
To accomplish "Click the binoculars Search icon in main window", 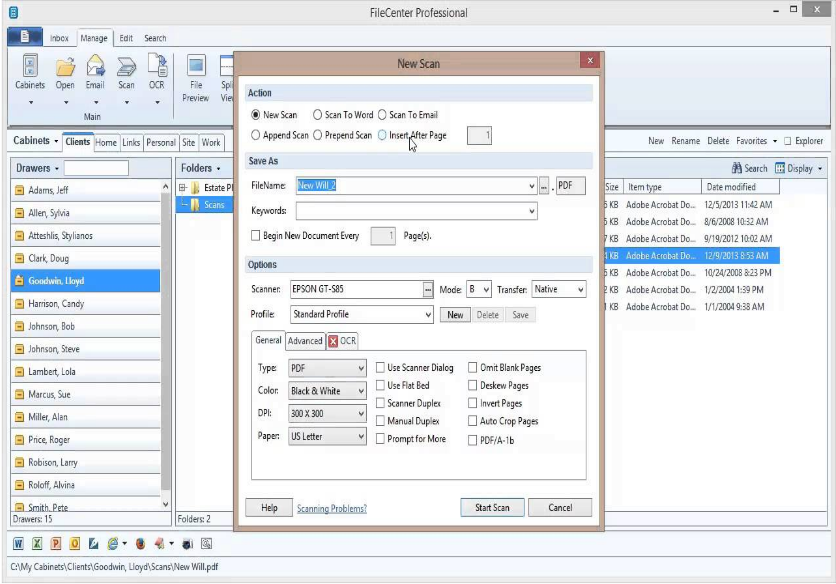I will (737, 168).
